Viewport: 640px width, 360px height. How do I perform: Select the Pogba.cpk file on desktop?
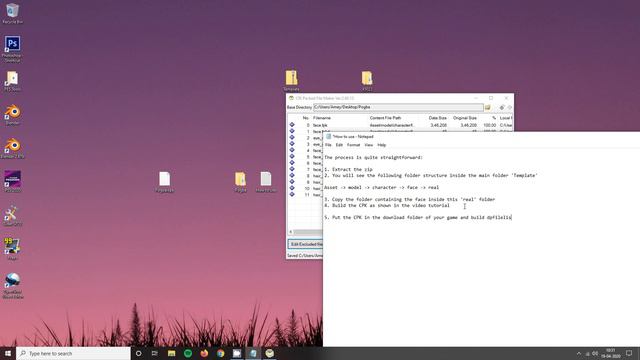[x=164, y=182]
